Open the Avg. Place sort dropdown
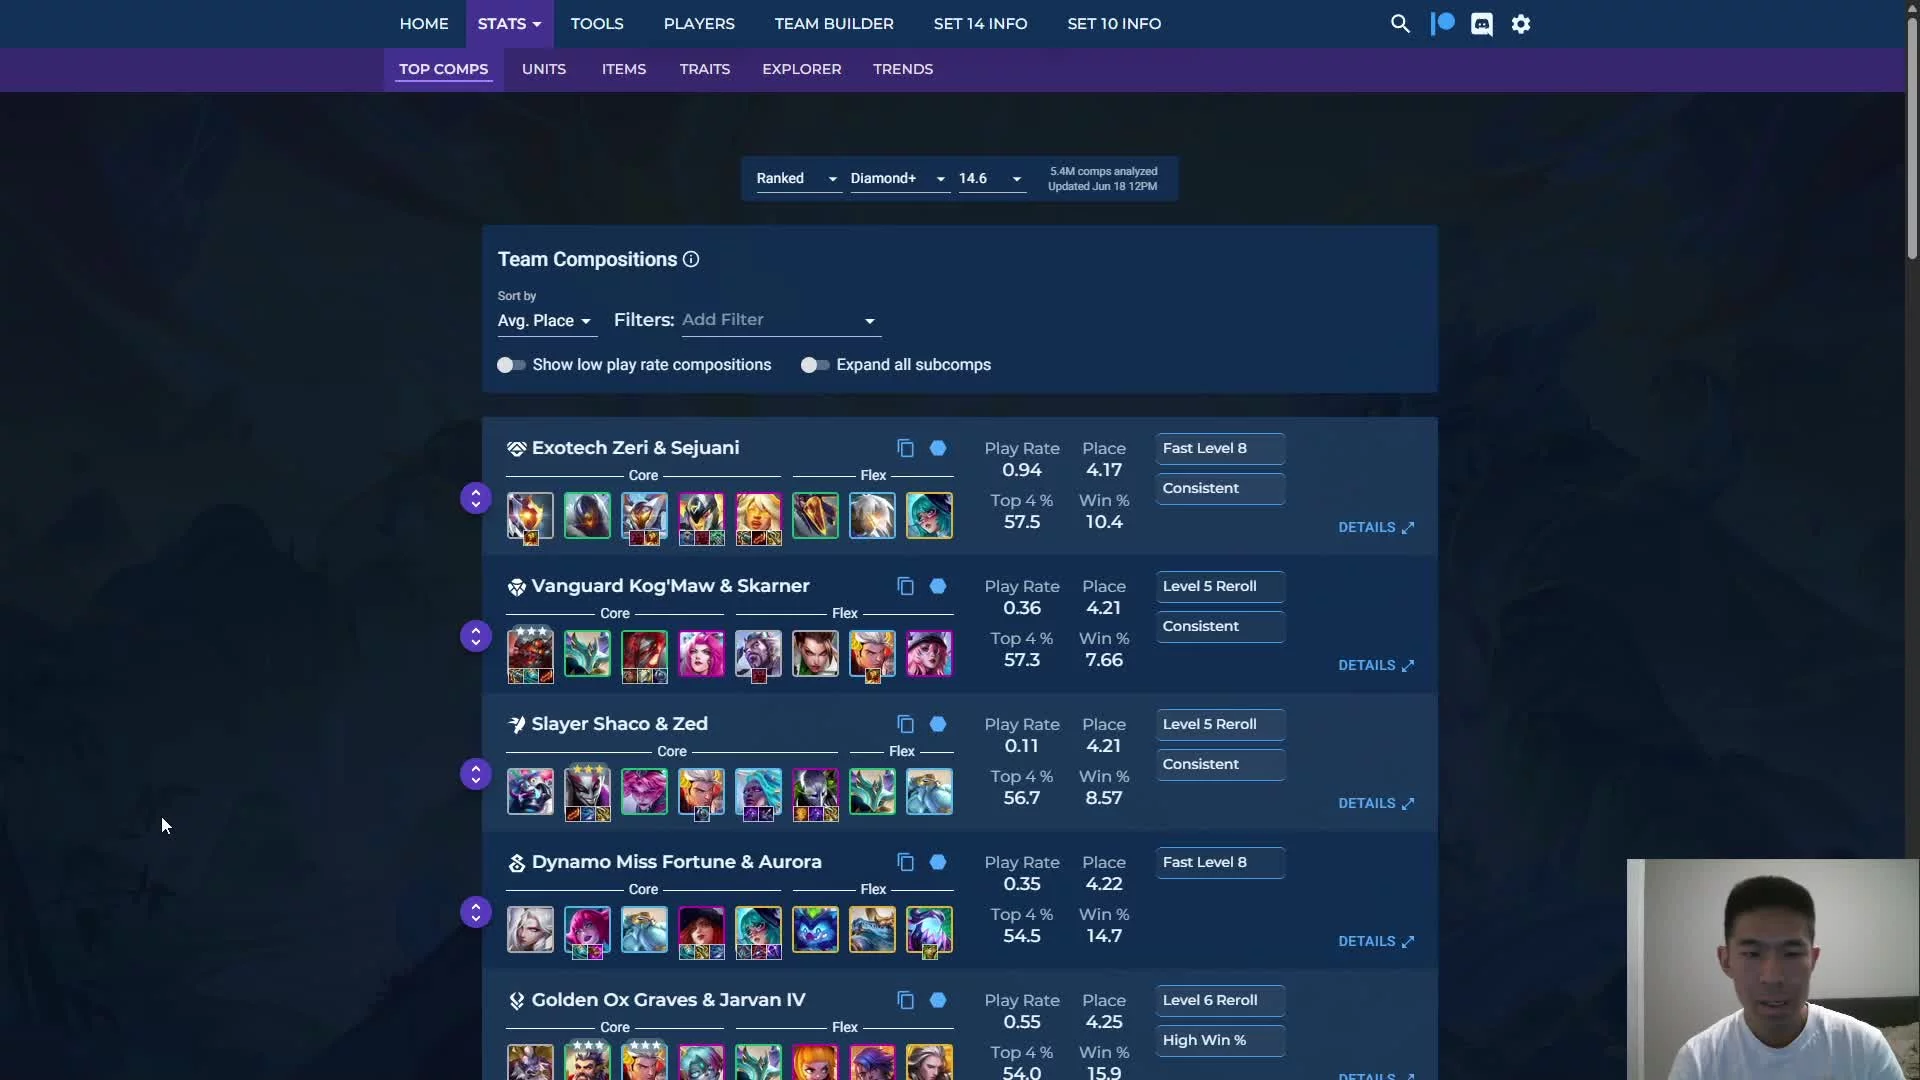This screenshot has width=1920, height=1080. tap(545, 321)
